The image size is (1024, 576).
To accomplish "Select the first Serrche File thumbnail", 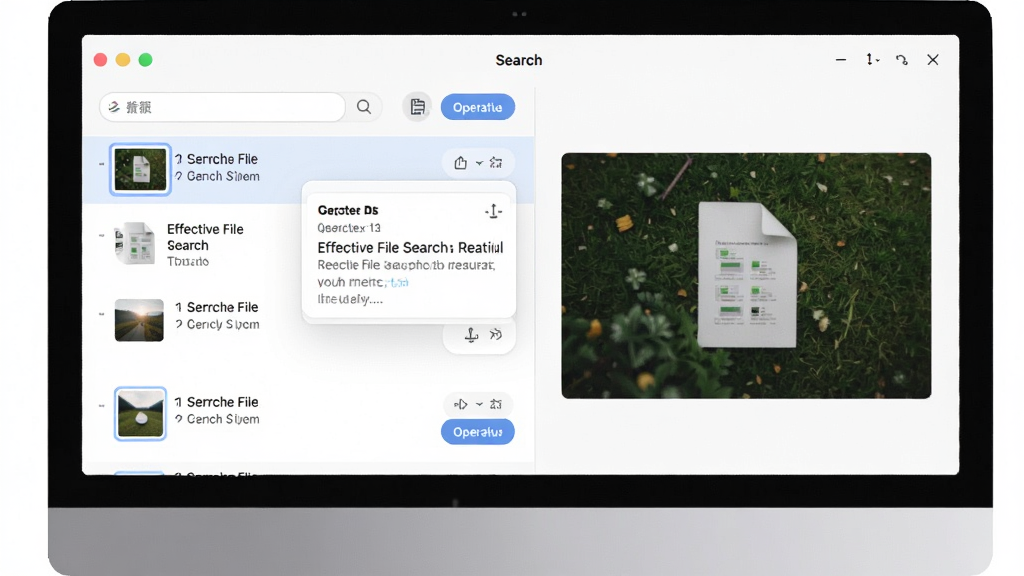I will (x=140, y=169).
